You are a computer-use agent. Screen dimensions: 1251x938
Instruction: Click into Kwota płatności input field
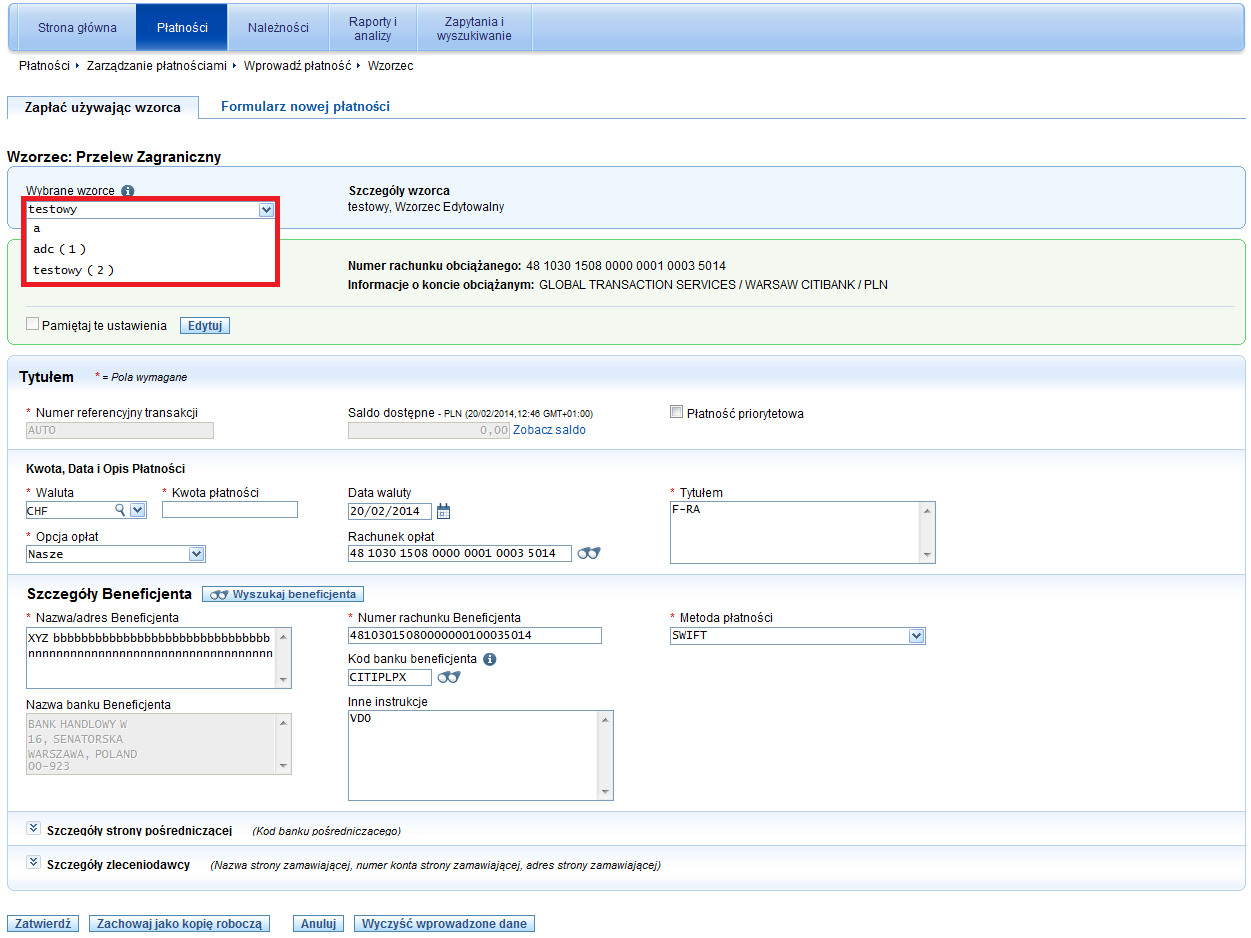pos(230,510)
